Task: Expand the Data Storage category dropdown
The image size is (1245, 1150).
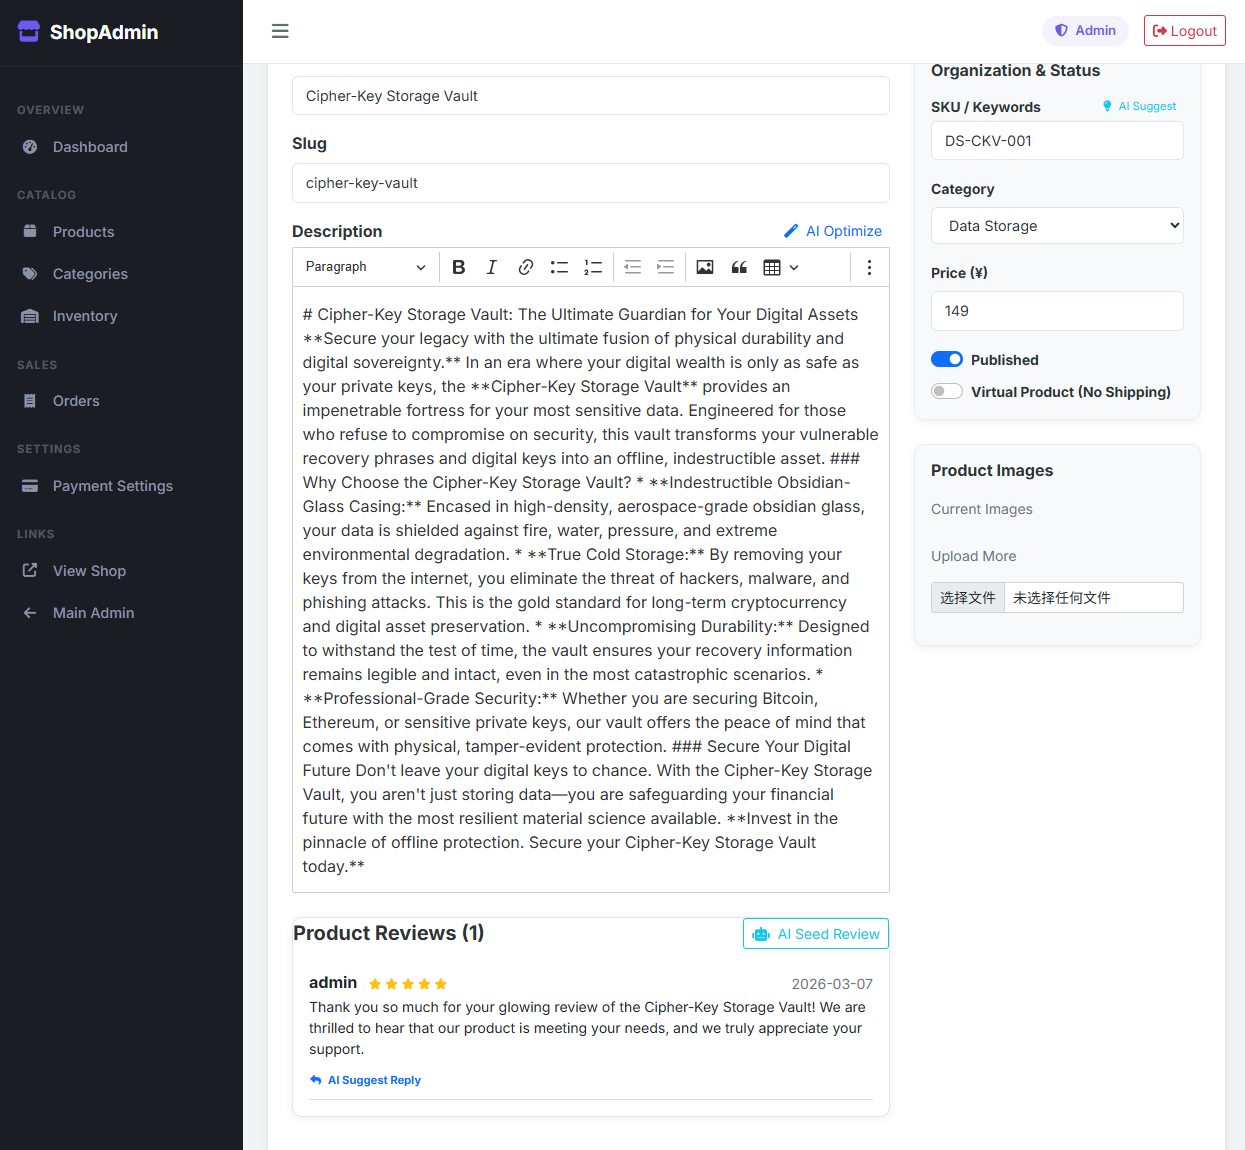Action: [x=1057, y=226]
